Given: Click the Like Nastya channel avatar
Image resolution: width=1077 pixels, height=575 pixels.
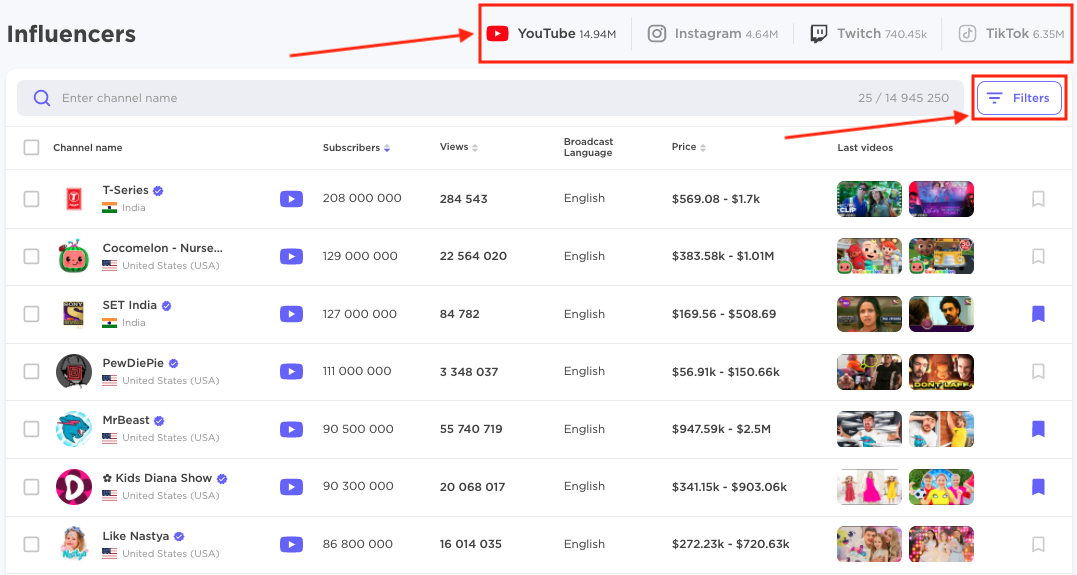Looking at the screenshot, I should 73,544.
